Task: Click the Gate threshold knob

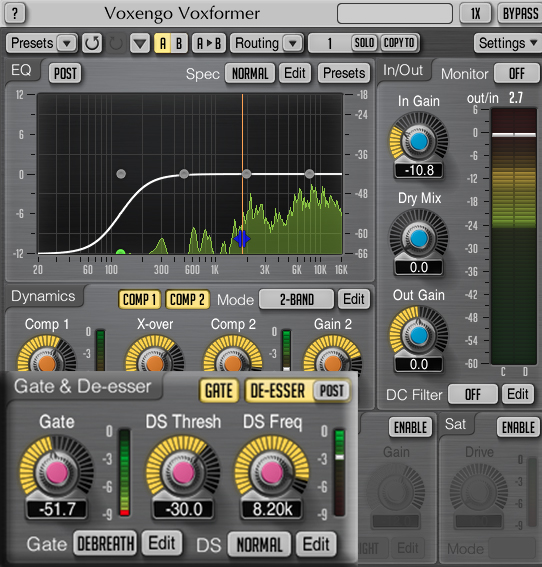Action: point(56,472)
